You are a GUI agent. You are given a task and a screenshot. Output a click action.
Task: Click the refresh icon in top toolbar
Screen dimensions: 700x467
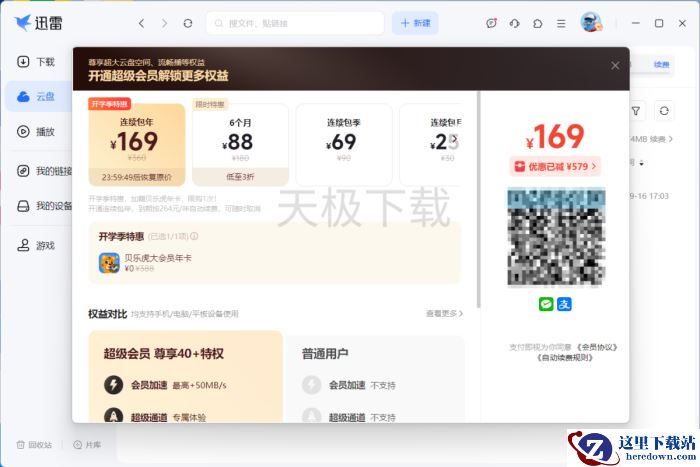click(188, 23)
